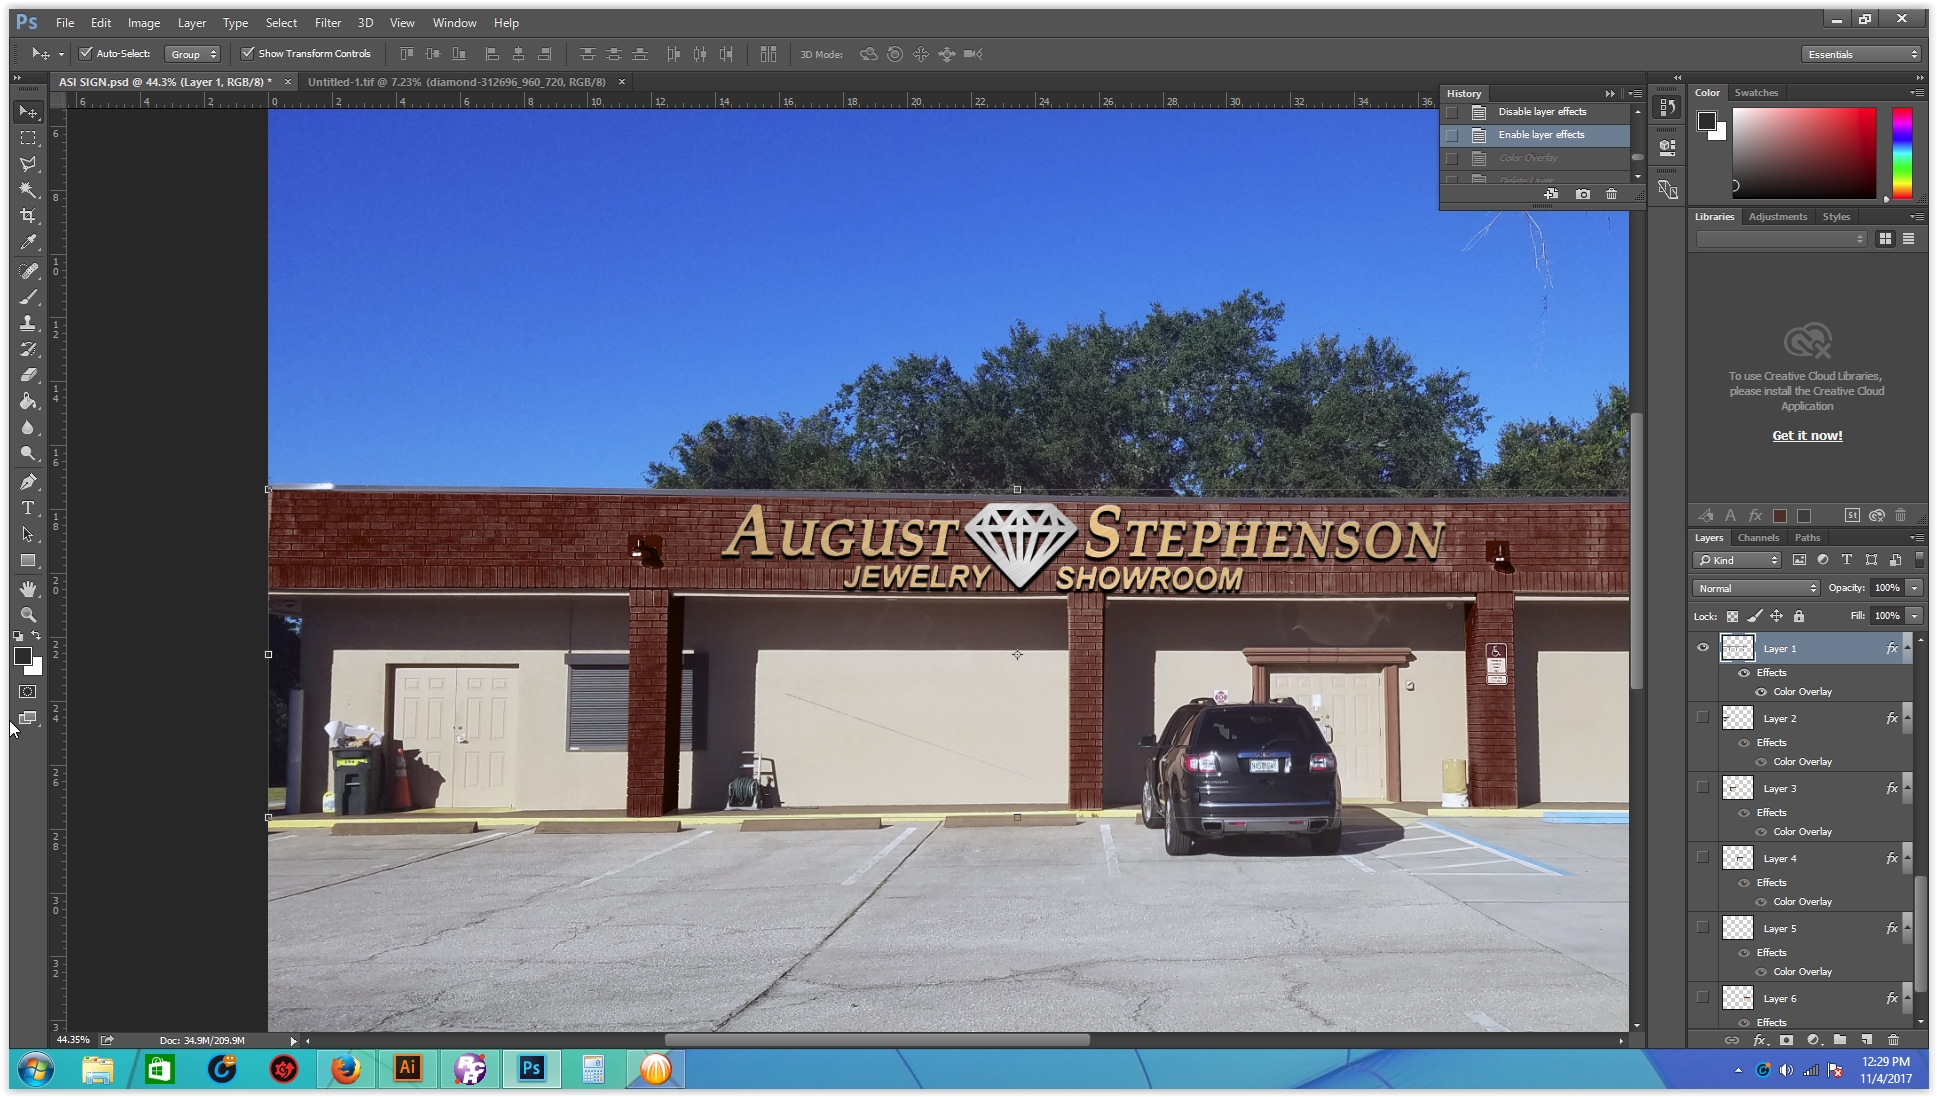
Task: Click the Layer 3 thumbnail
Action: click(x=1737, y=788)
